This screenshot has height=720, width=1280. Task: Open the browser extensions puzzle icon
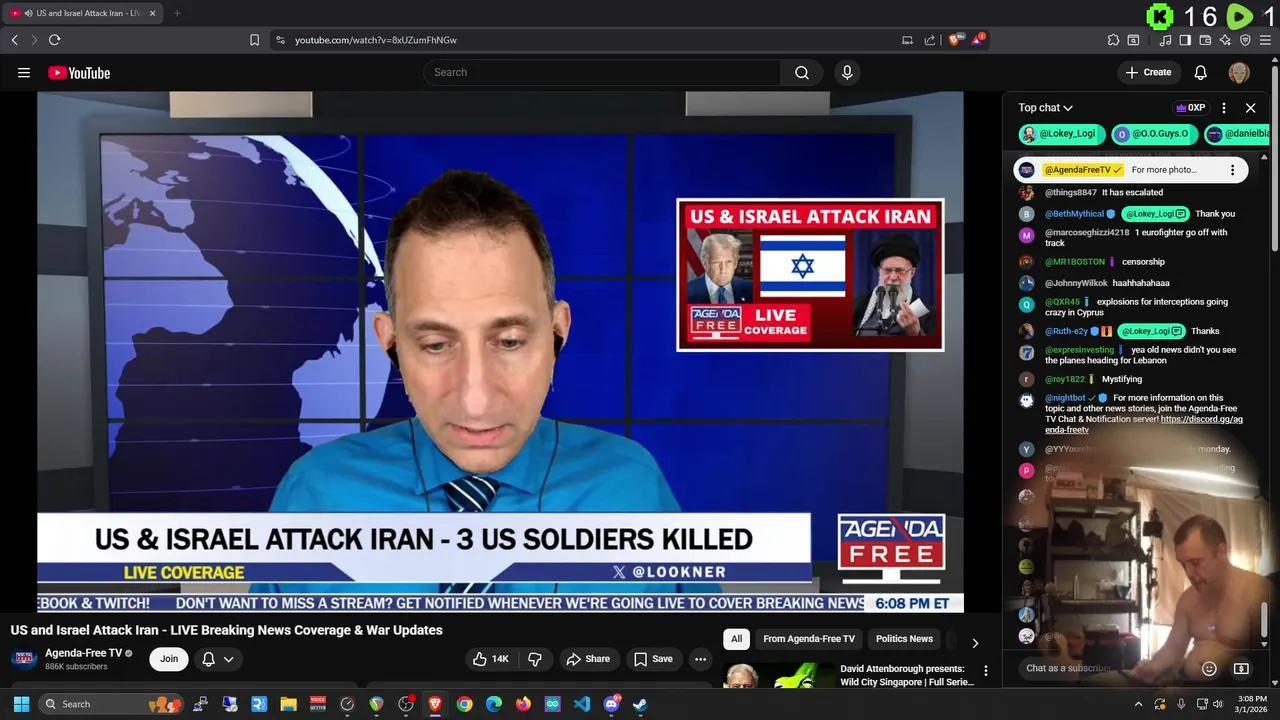(1113, 40)
